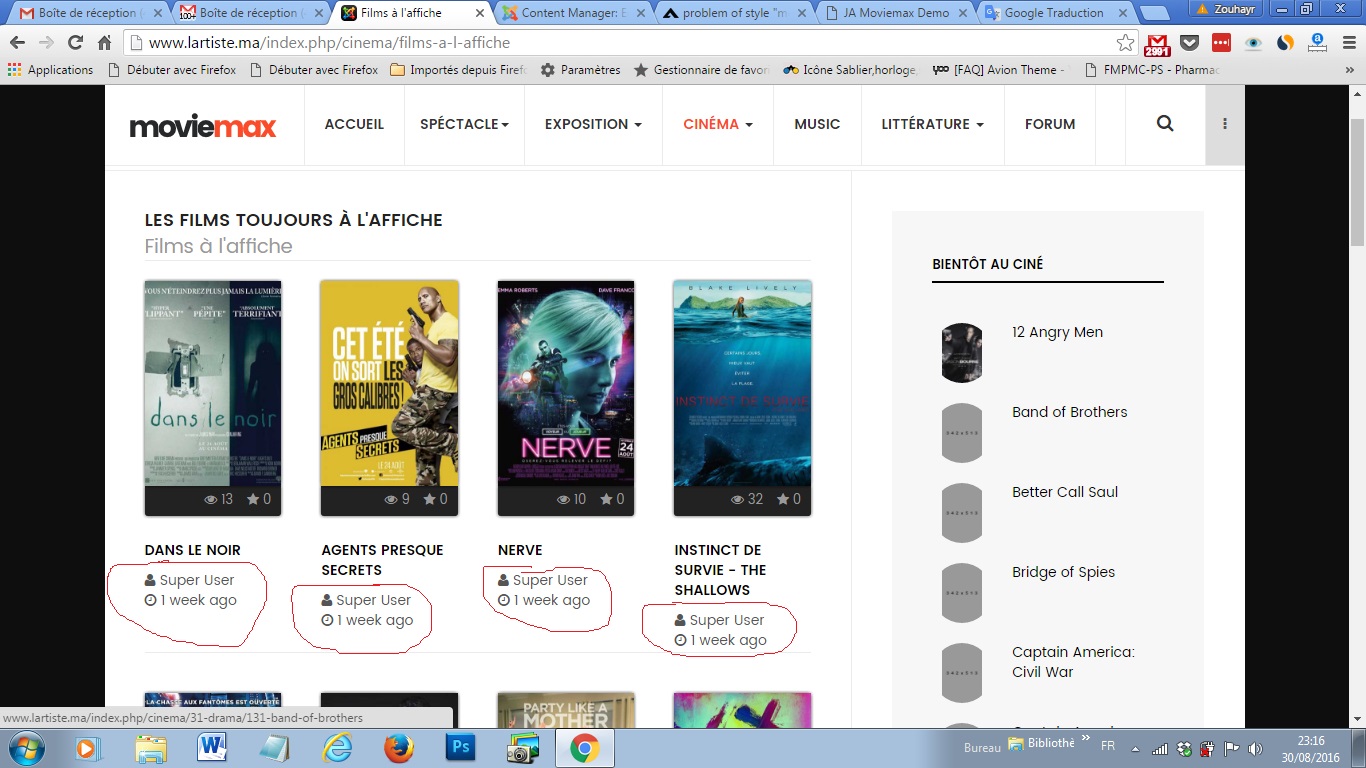Go to ACCUEIL in navigation
The width and height of the screenshot is (1366, 768).
354,124
